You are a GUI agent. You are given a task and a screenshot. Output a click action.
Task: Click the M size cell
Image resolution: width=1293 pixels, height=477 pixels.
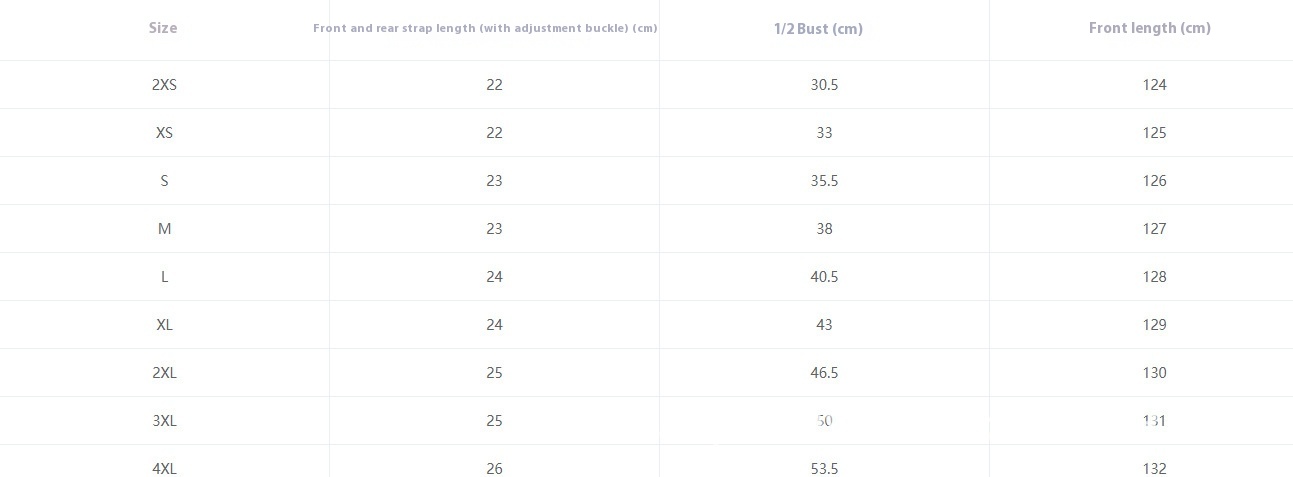[x=164, y=229]
